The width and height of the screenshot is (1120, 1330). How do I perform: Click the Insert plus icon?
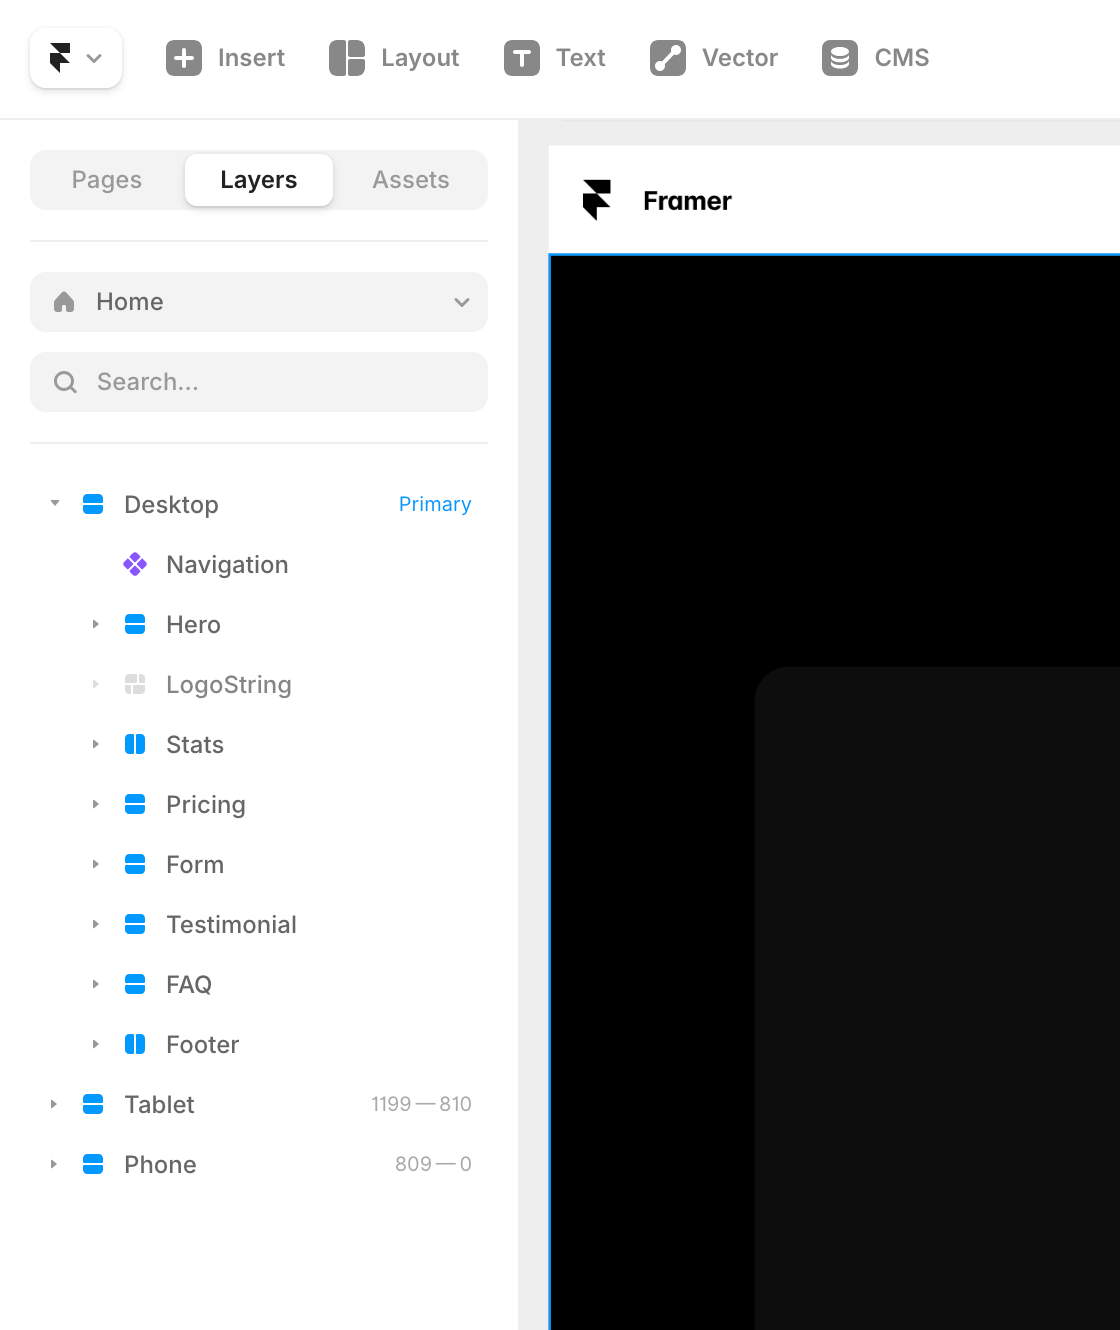click(184, 58)
